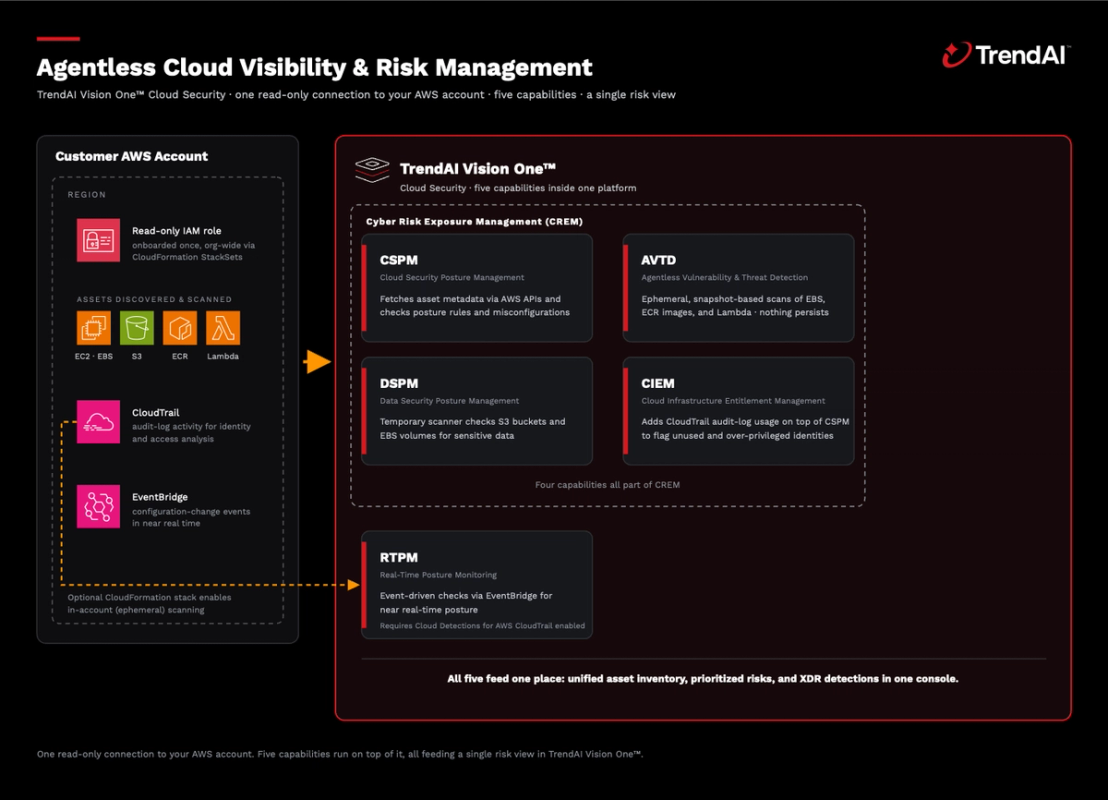Screen dimensions: 1108x800
Task: Open the AVTD capability card
Action: pyautogui.click(x=738, y=288)
